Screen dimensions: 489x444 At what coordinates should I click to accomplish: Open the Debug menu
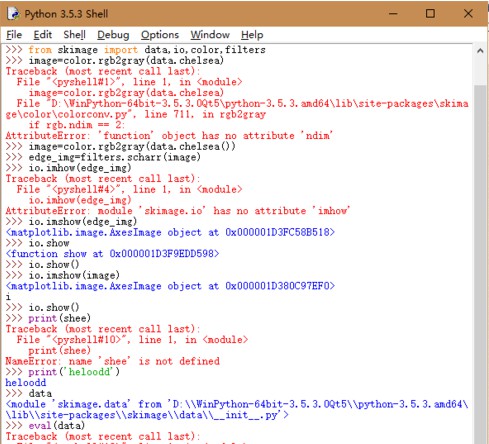click(x=113, y=35)
